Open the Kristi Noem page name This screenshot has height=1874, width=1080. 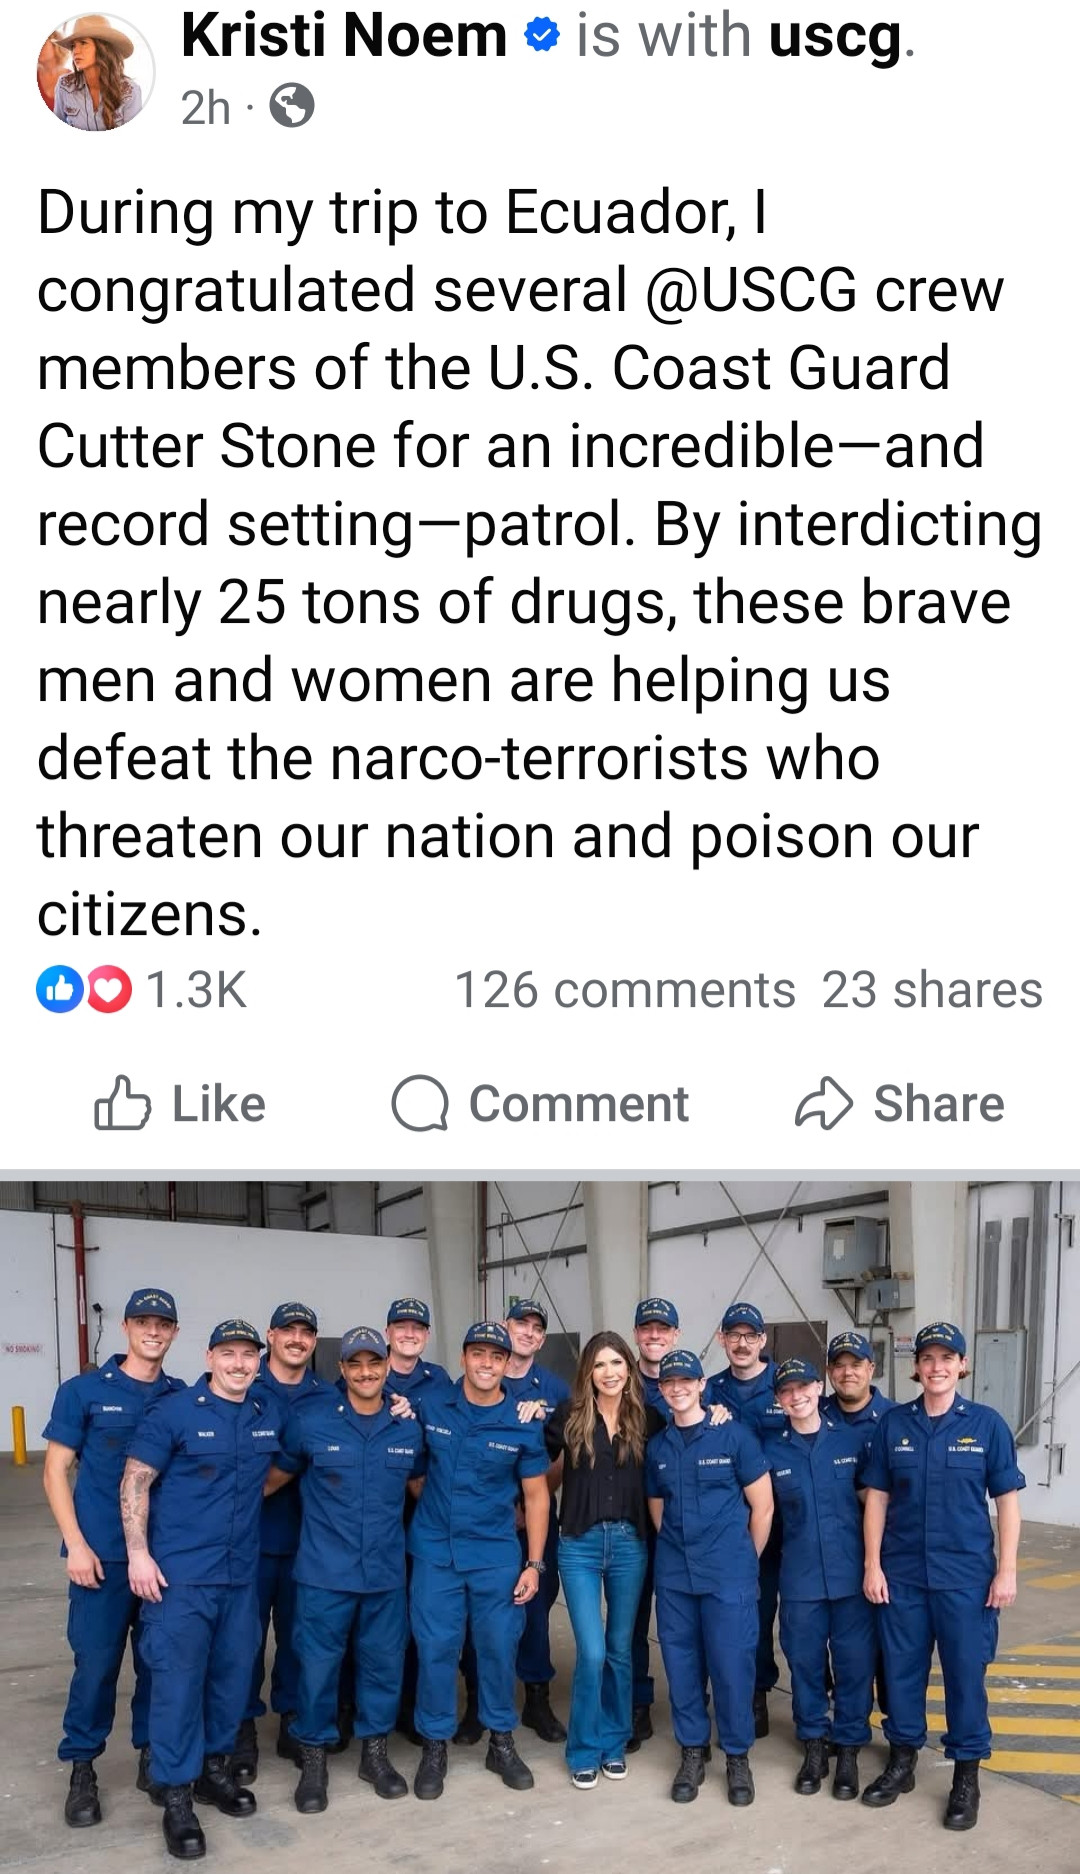pos(344,36)
